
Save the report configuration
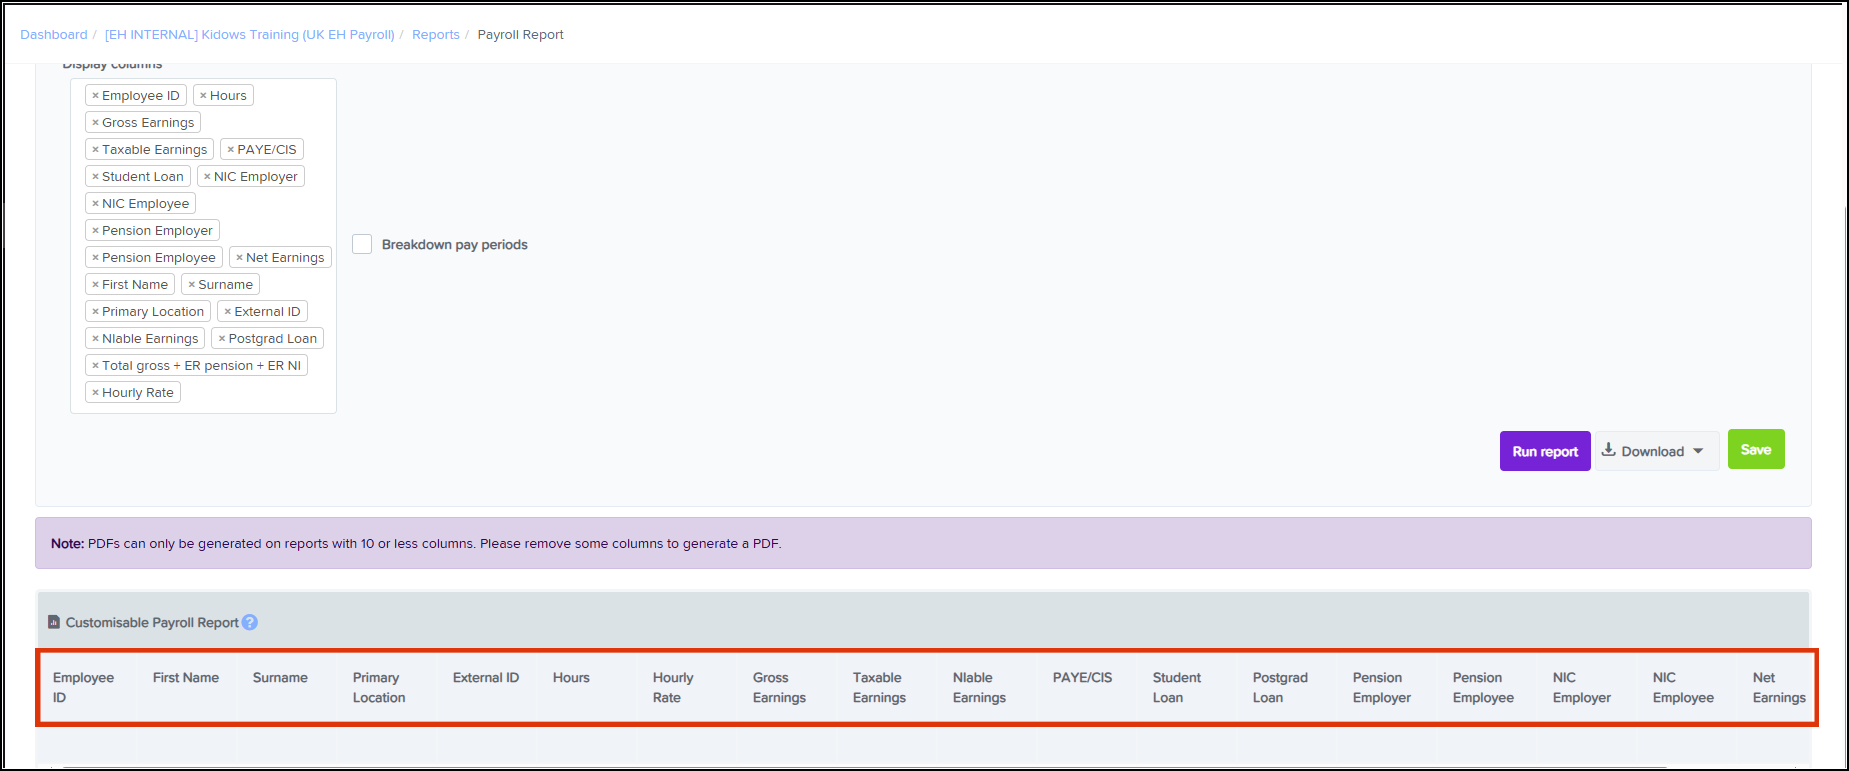1755,450
